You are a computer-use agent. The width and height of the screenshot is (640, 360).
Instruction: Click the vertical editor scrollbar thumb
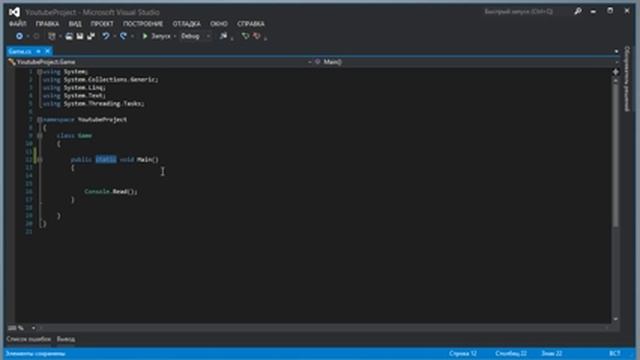point(616,155)
